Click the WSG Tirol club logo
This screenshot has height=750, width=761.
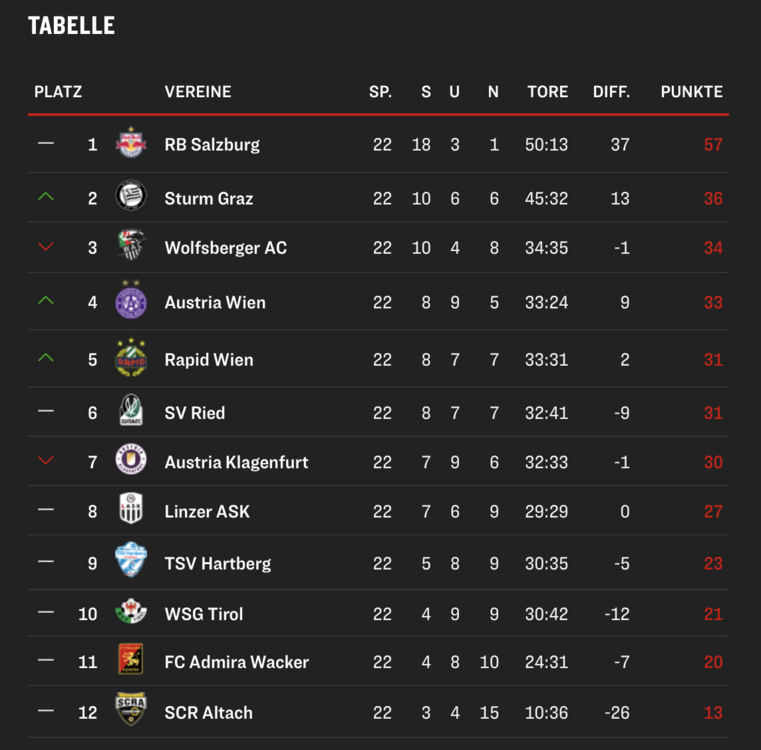point(131,611)
